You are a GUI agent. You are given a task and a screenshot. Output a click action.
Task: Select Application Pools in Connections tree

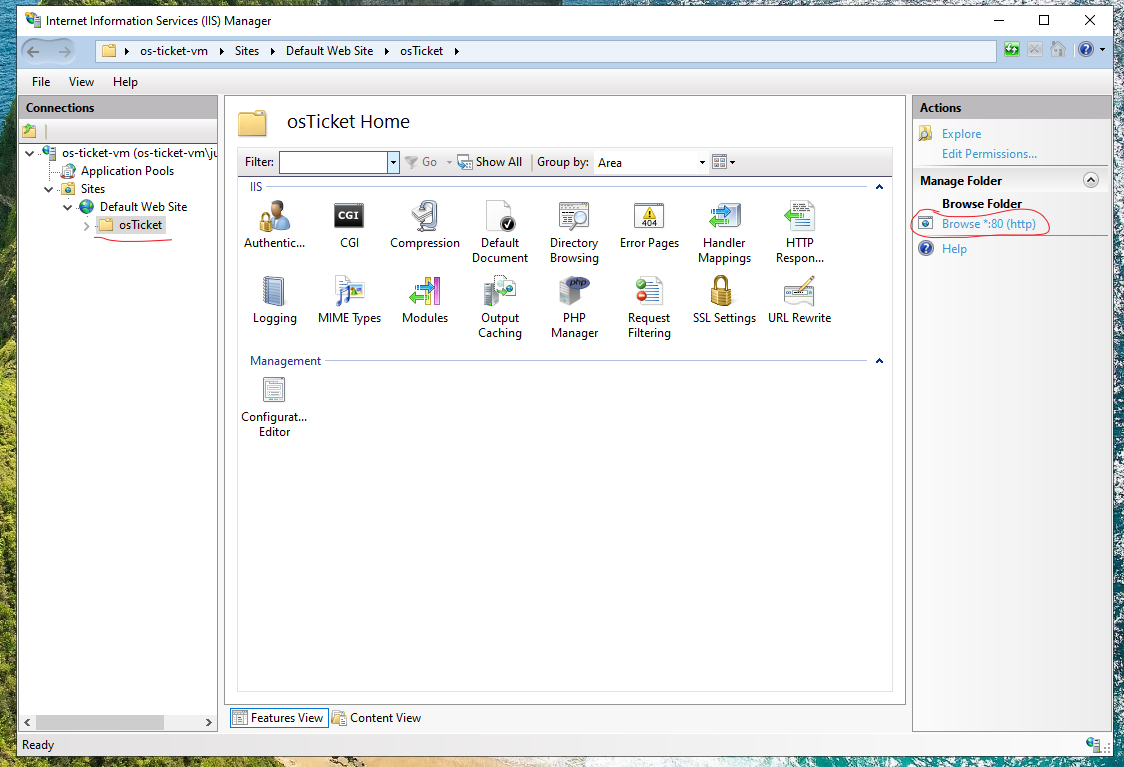[127, 171]
